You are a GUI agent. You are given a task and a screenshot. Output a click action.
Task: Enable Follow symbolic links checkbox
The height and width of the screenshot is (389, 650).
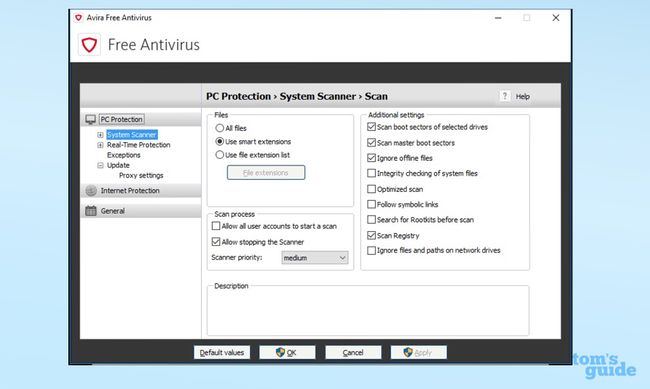click(x=371, y=204)
